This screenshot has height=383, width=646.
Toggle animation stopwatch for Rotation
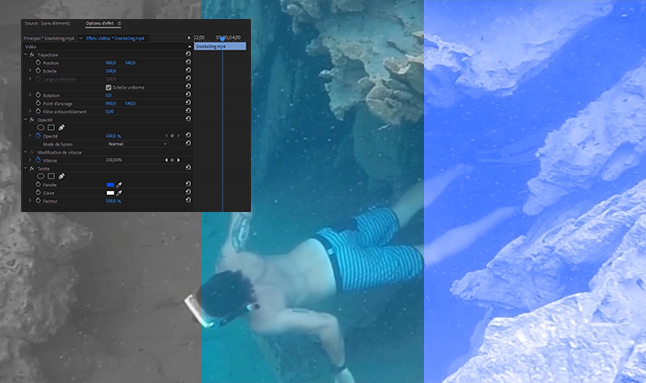(38, 95)
